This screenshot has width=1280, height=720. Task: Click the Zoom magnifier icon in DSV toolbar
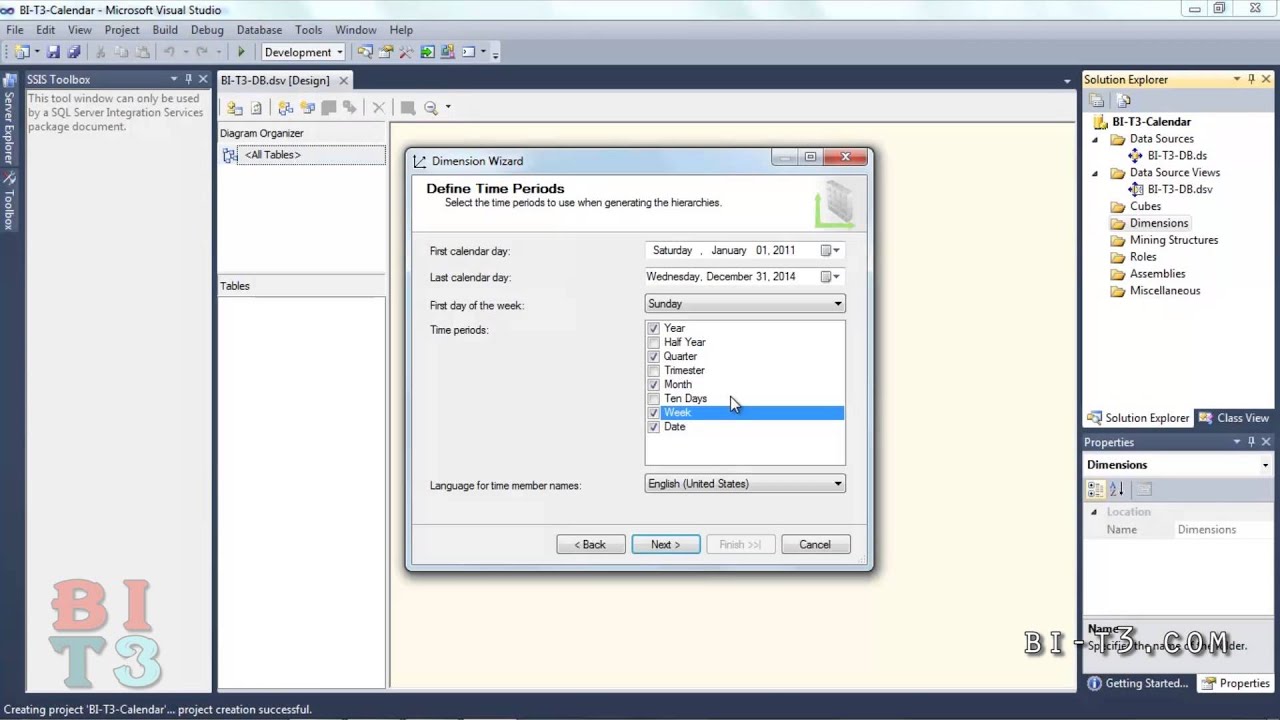(x=430, y=108)
